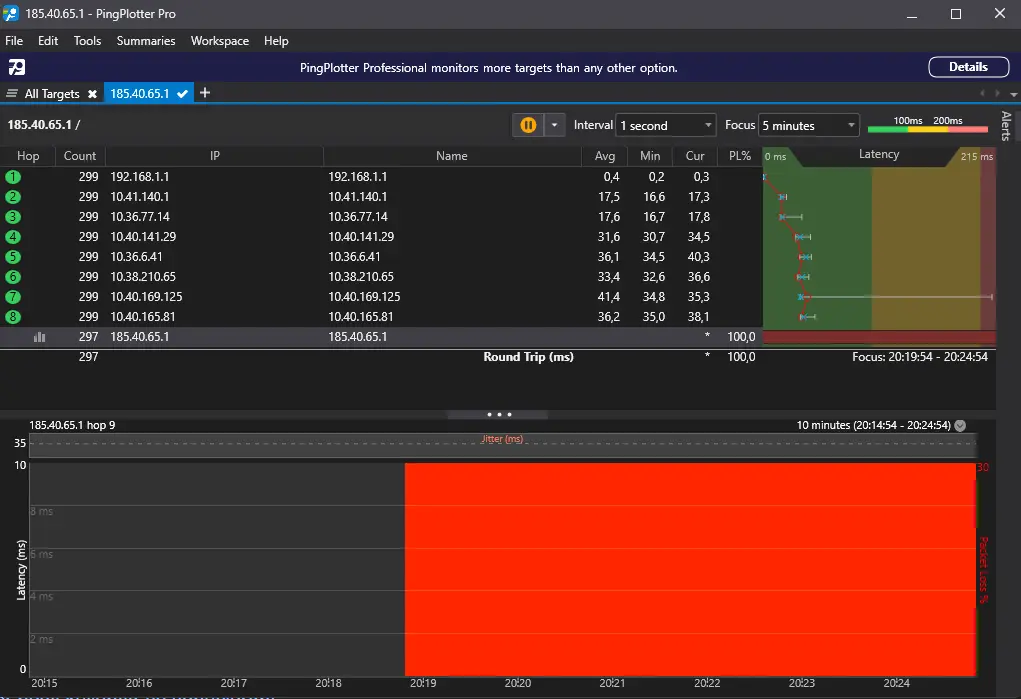Select the final hop IP cell 185.40.65.1
Screen dimensions: 1021x699
[x=139, y=337]
